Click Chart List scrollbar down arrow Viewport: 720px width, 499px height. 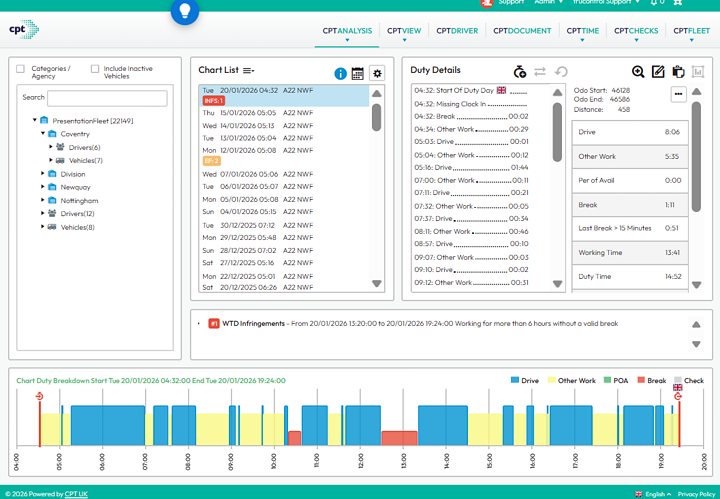(x=377, y=284)
